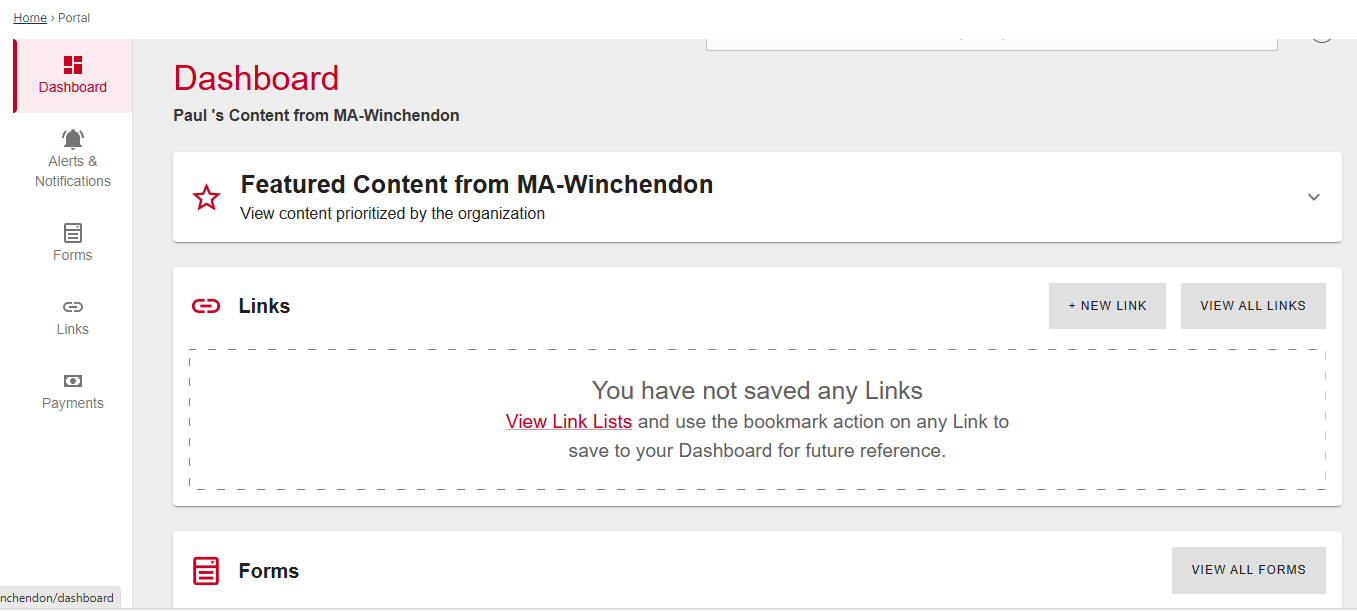Click the red form icon beside Forms heading

point(206,571)
